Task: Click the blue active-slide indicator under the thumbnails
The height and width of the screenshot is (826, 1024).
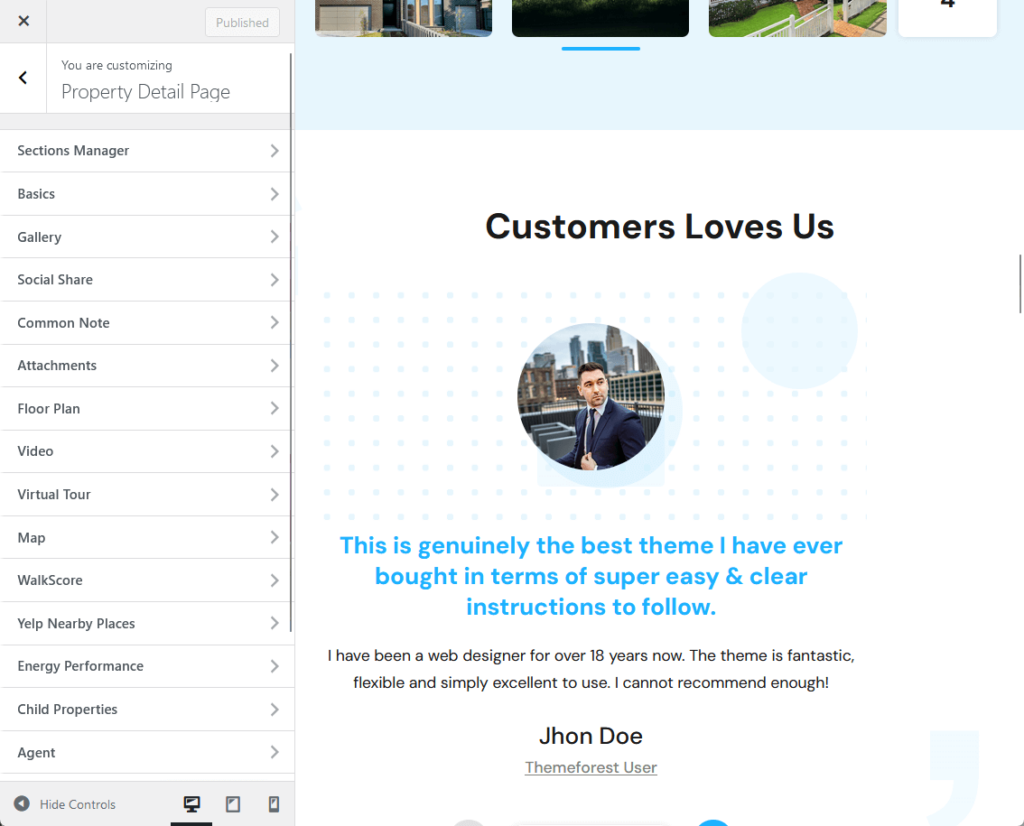Action: point(600,47)
